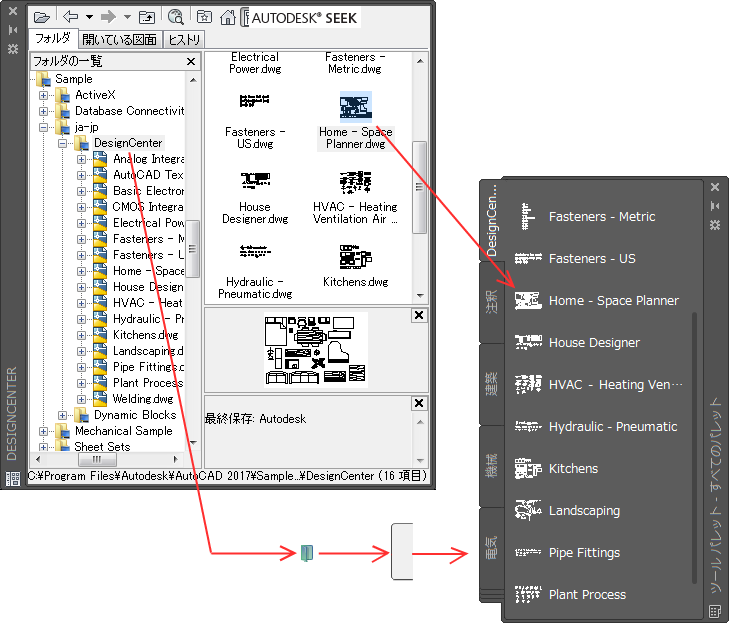Close the フォルダの一覧 pane

coord(191,61)
